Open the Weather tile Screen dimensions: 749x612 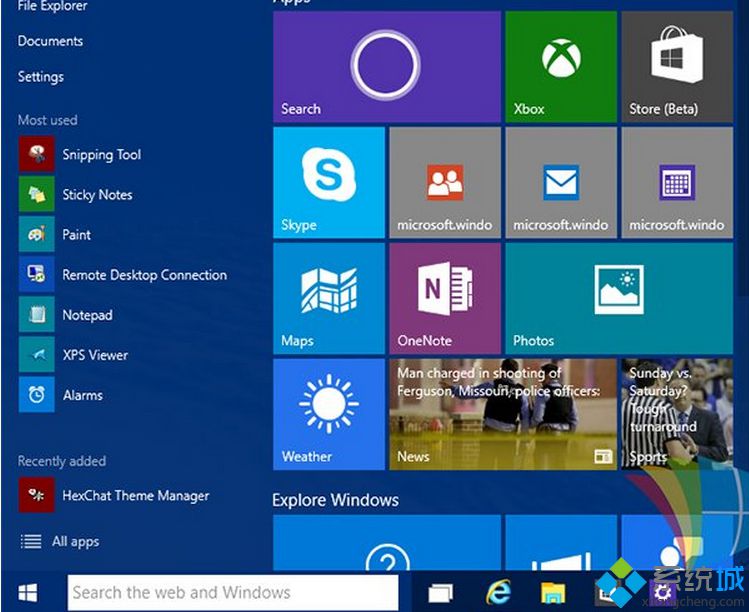(x=329, y=415)
